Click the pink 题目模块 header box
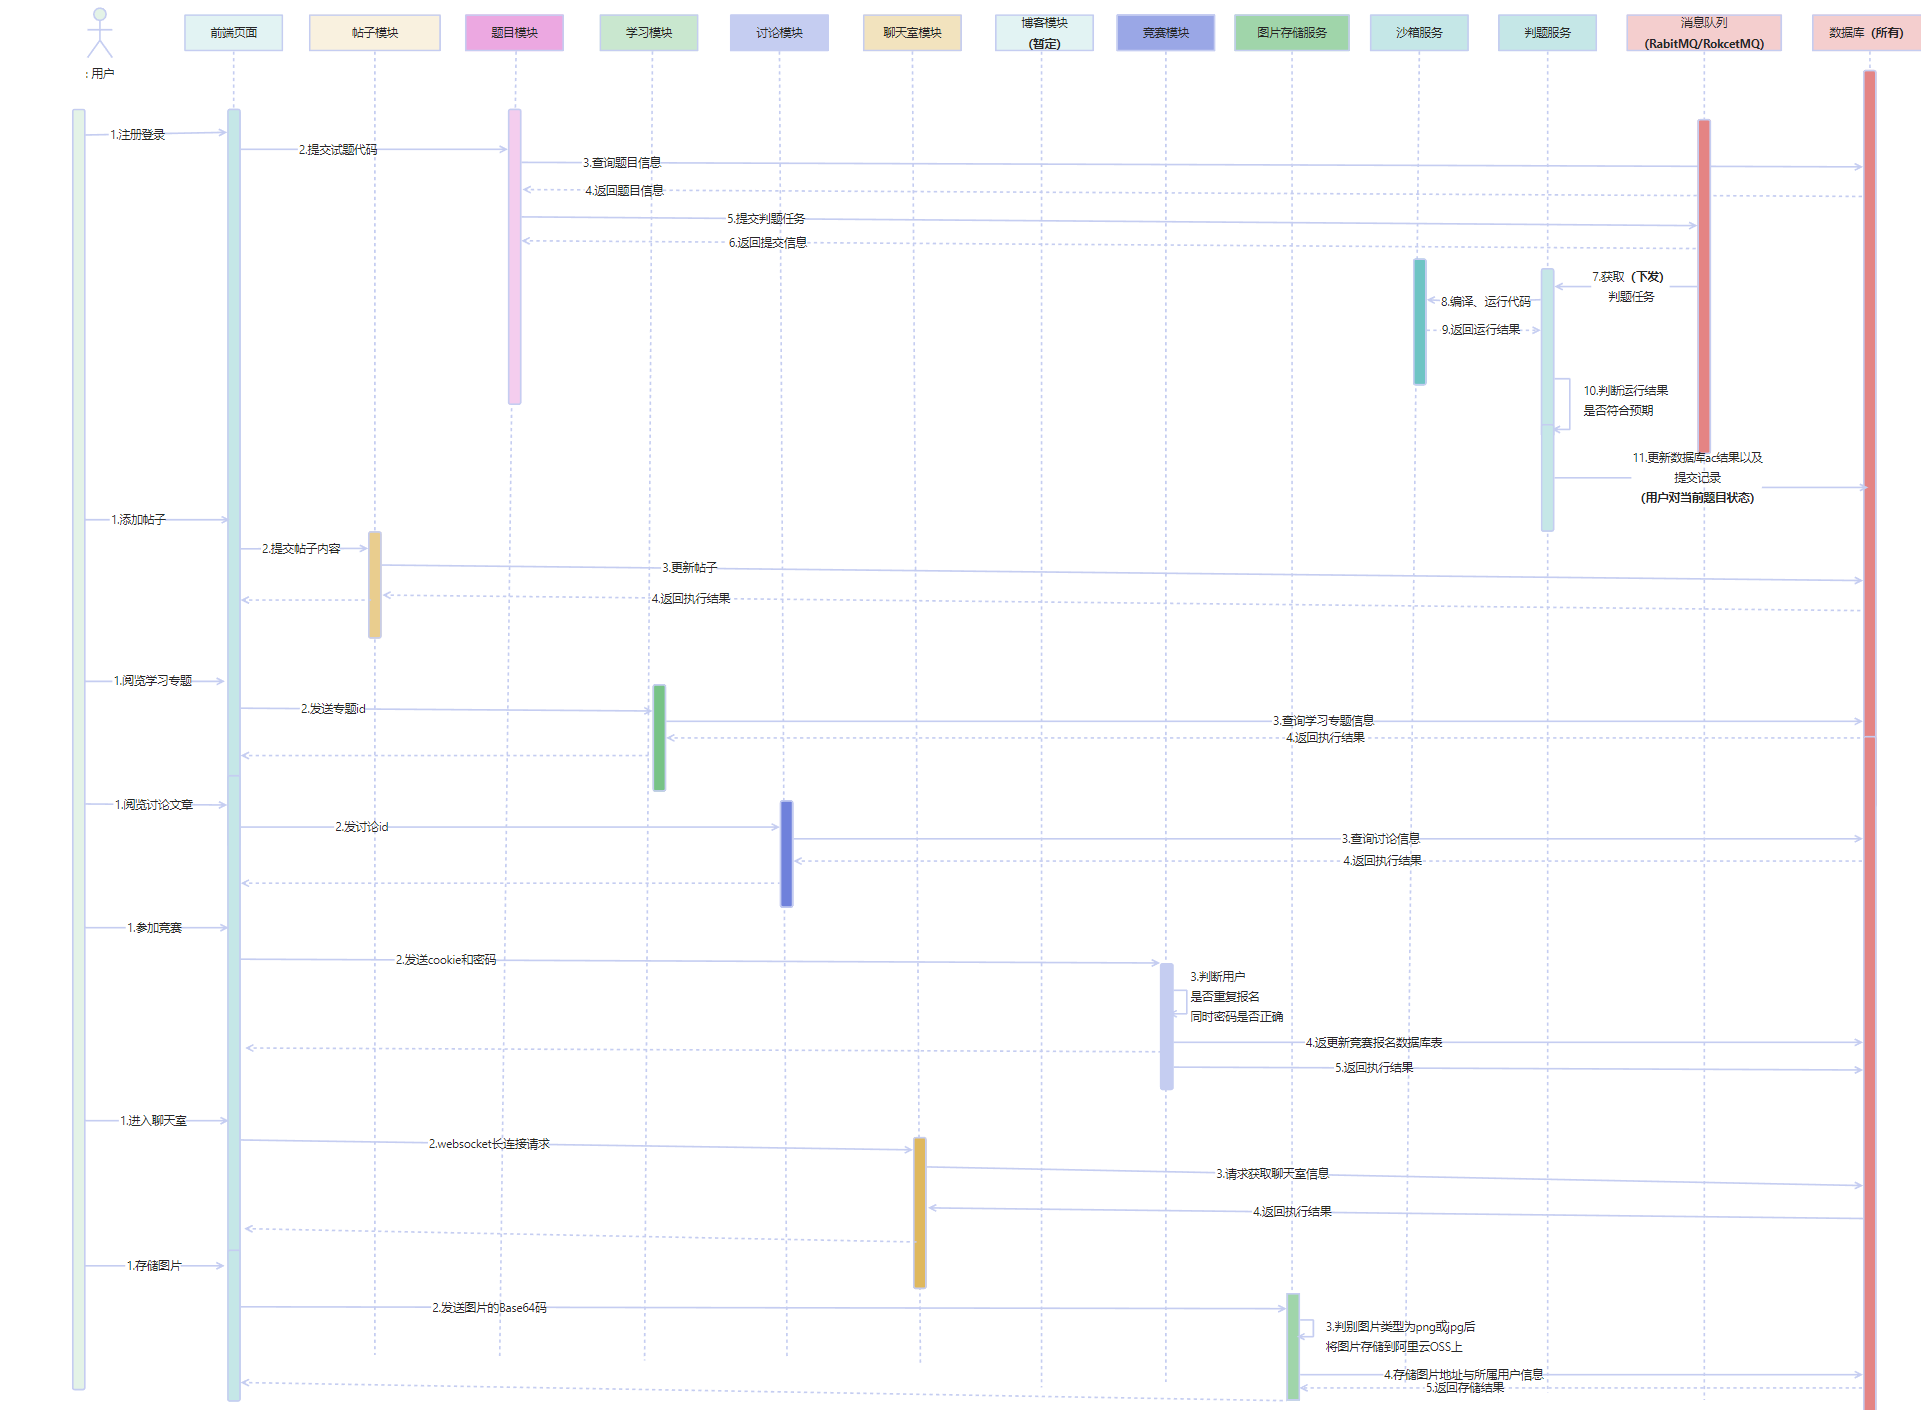The width and height of the screenshot is (1921, 1410). [x=514, y=33]
